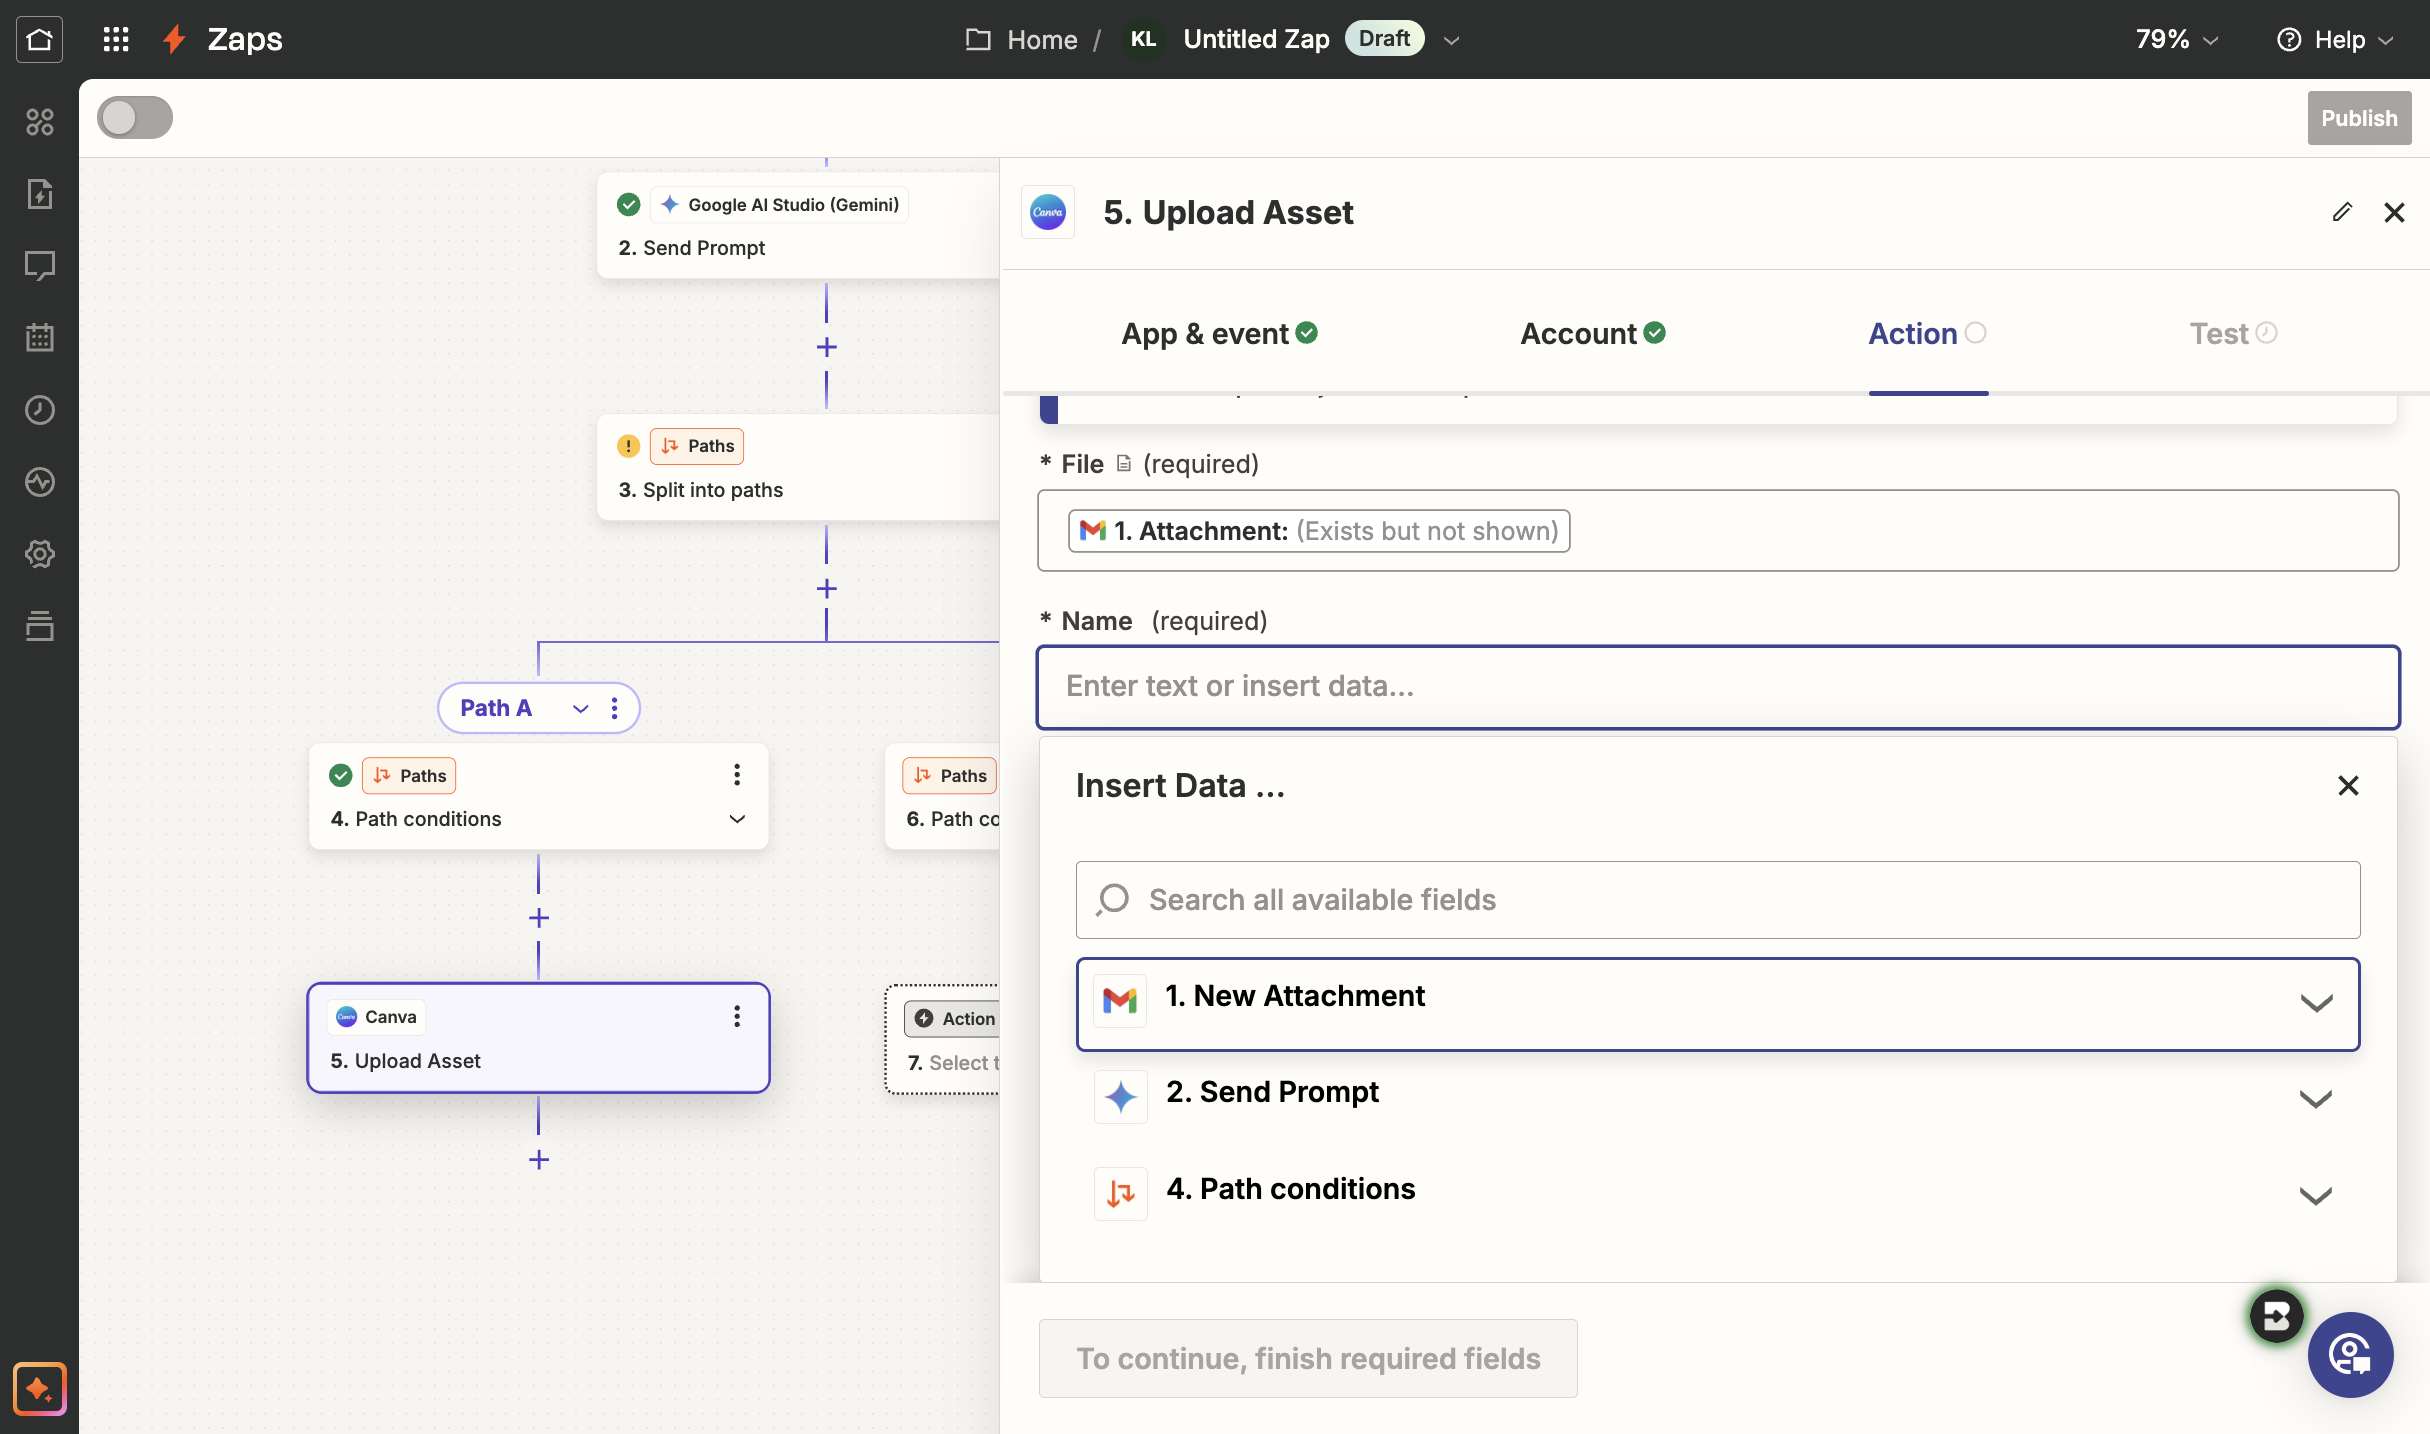The width and height of the screenshot is (2430, 1434).
Task: Open the activity status sidebar icon
Action: [x=39, y=482]
